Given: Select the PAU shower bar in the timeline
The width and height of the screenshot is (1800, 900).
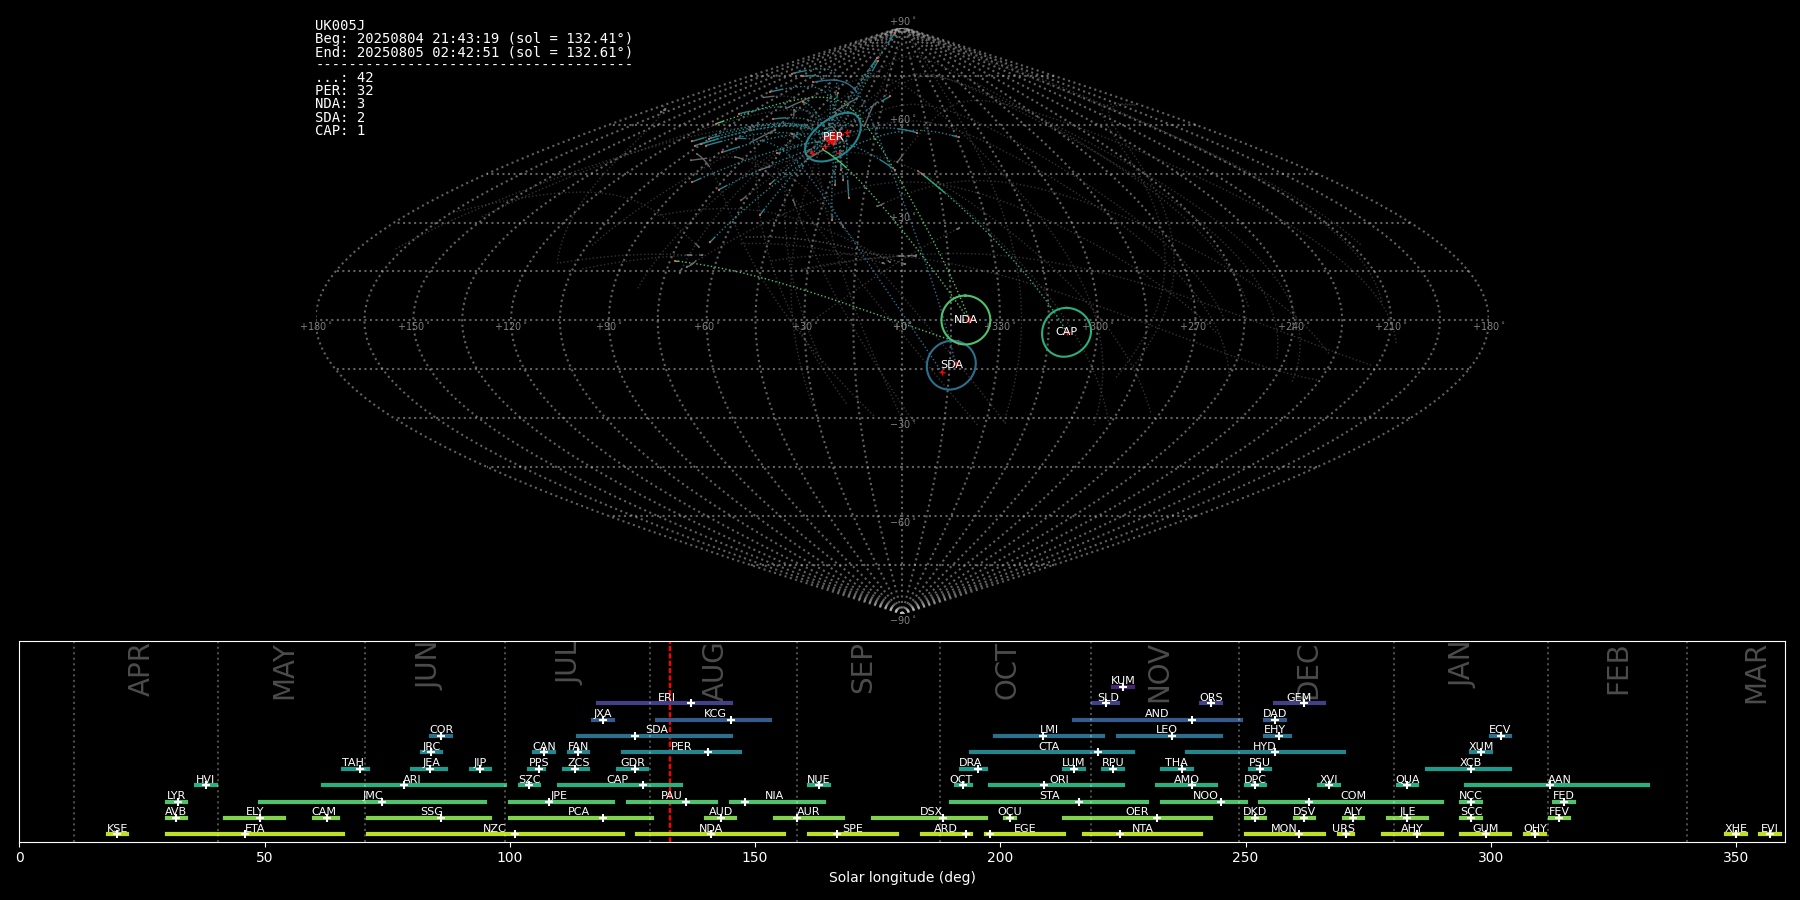Looking at the screenshot, I should (x=672, y=802).
